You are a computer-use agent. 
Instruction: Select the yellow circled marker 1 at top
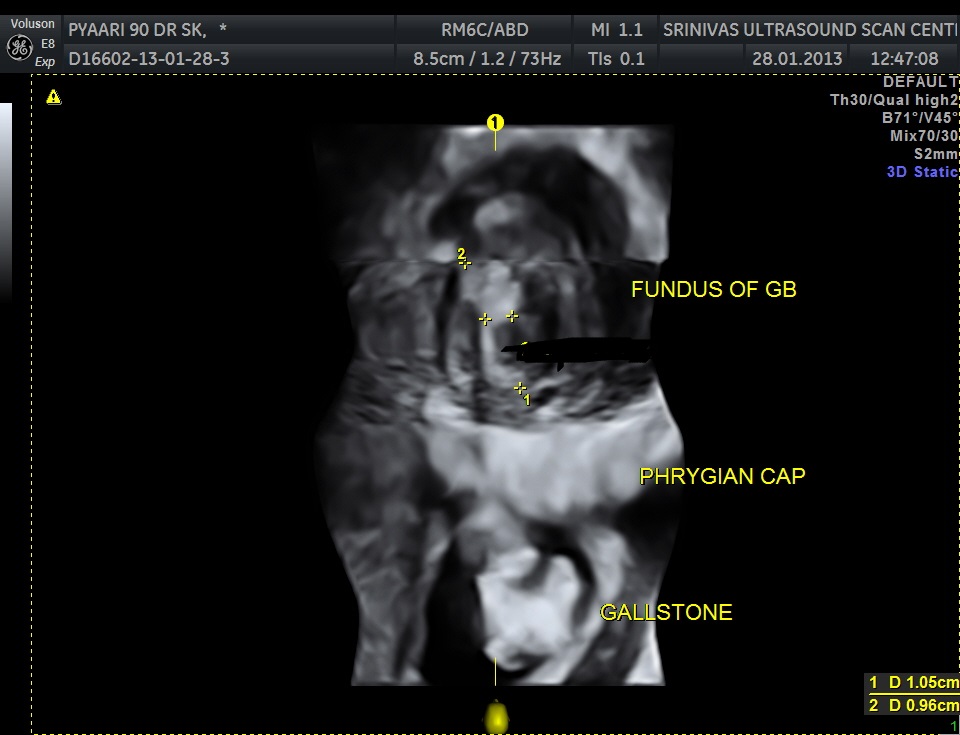click(495, 123)
